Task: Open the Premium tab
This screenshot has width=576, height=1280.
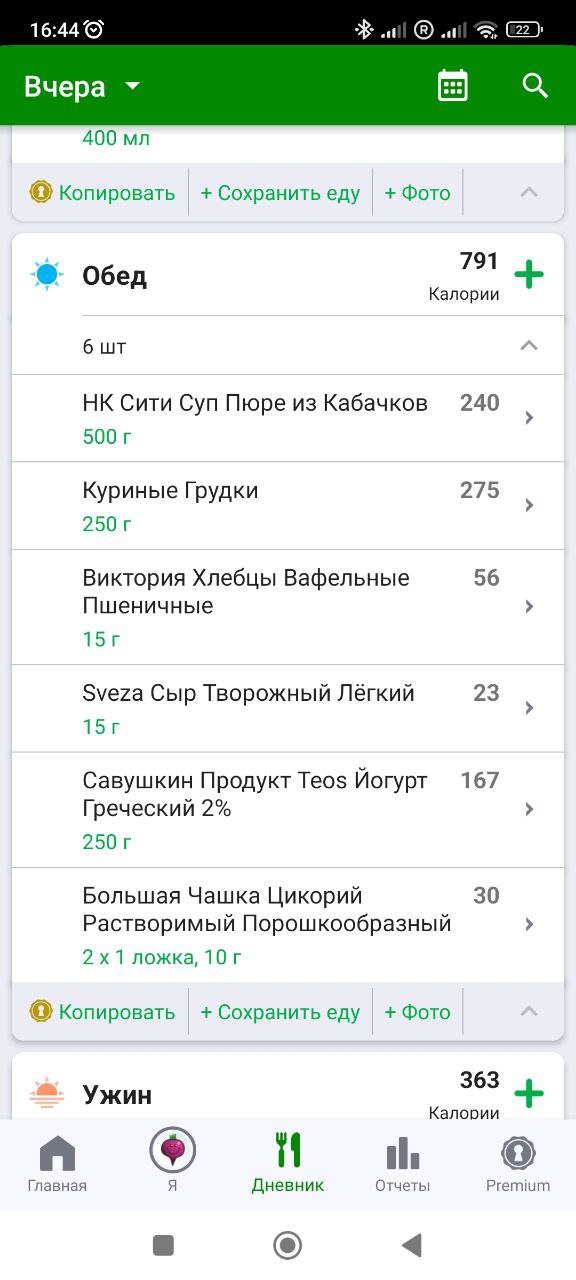Action: pos(518,1166)
